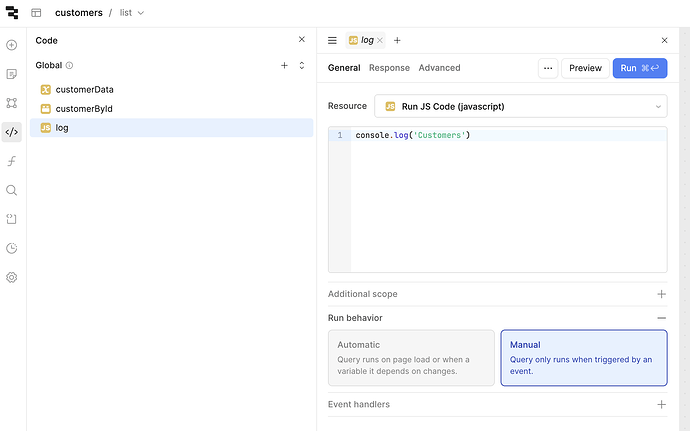The image size is (690, 431).
Task: Select the log JS query
Action: [172, 128]
